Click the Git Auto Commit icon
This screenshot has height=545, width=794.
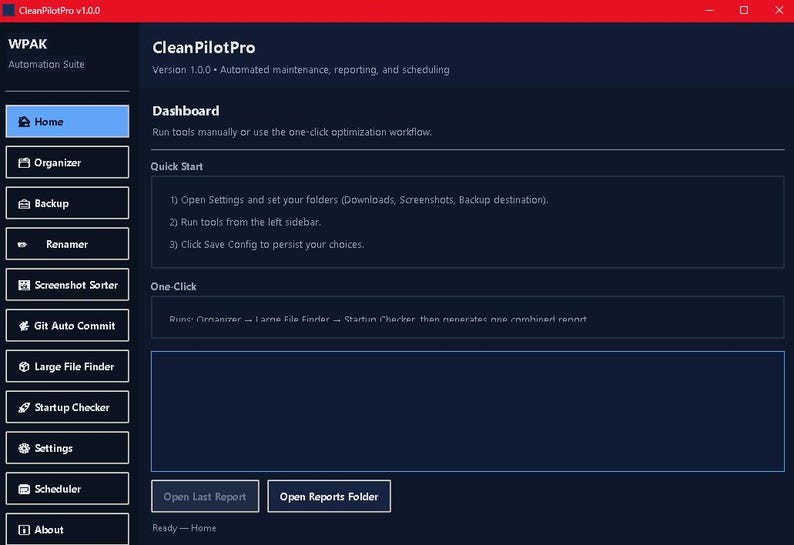tap(24, 326)
